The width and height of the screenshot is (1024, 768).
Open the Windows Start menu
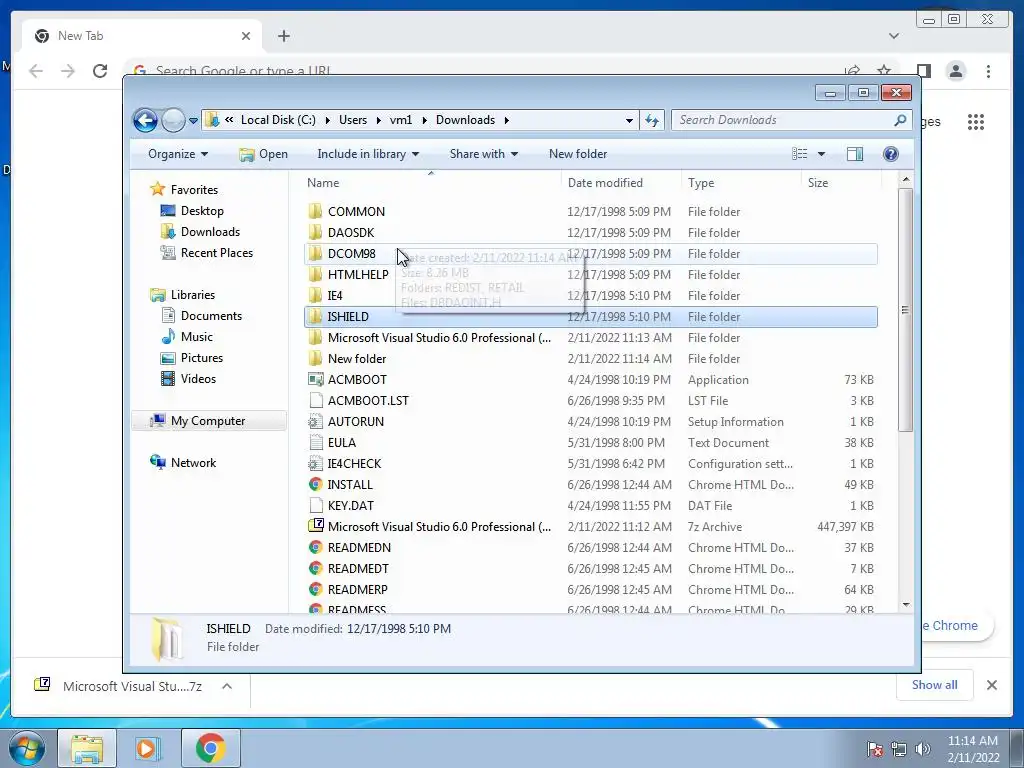tap(25, 748)
